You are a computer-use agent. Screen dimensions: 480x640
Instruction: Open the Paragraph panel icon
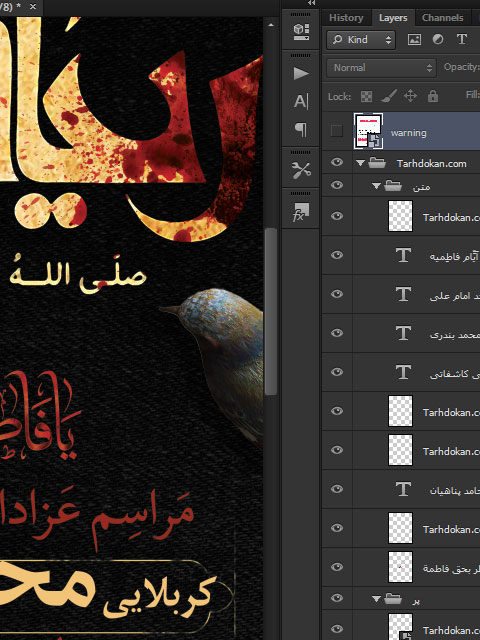coord(301,129)
